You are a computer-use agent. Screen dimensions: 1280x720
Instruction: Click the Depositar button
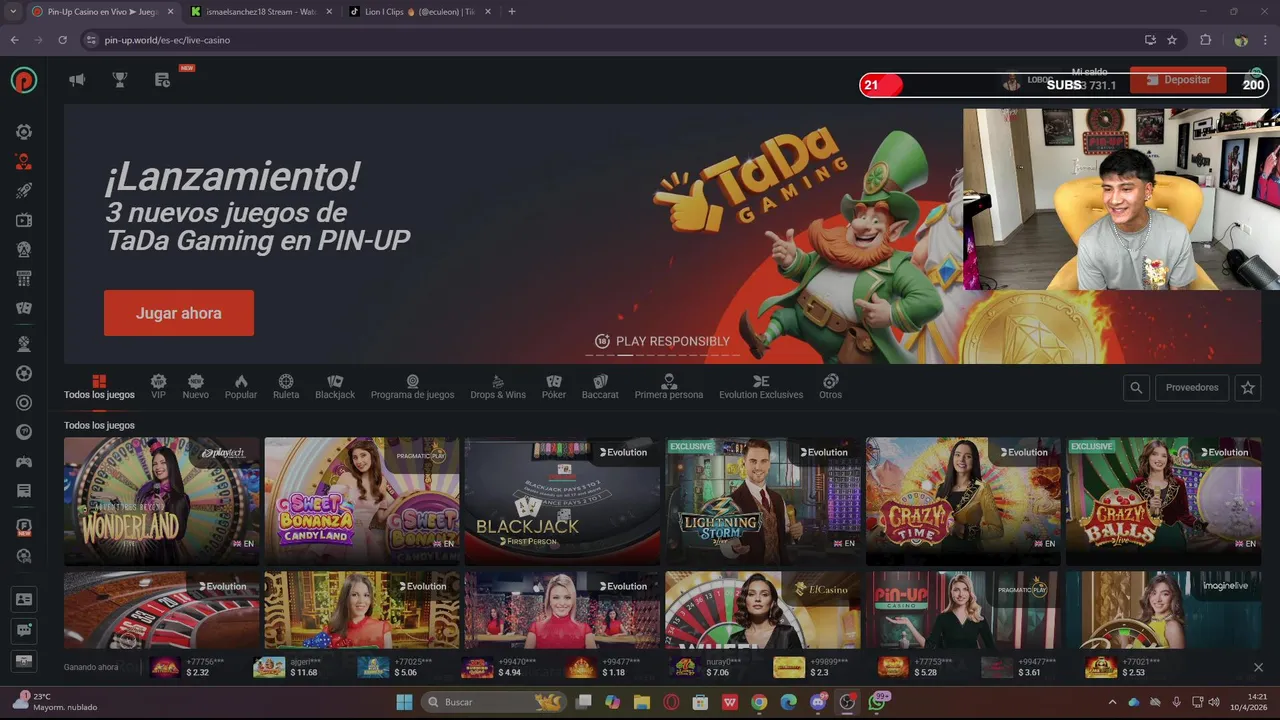click(1178, 80)
